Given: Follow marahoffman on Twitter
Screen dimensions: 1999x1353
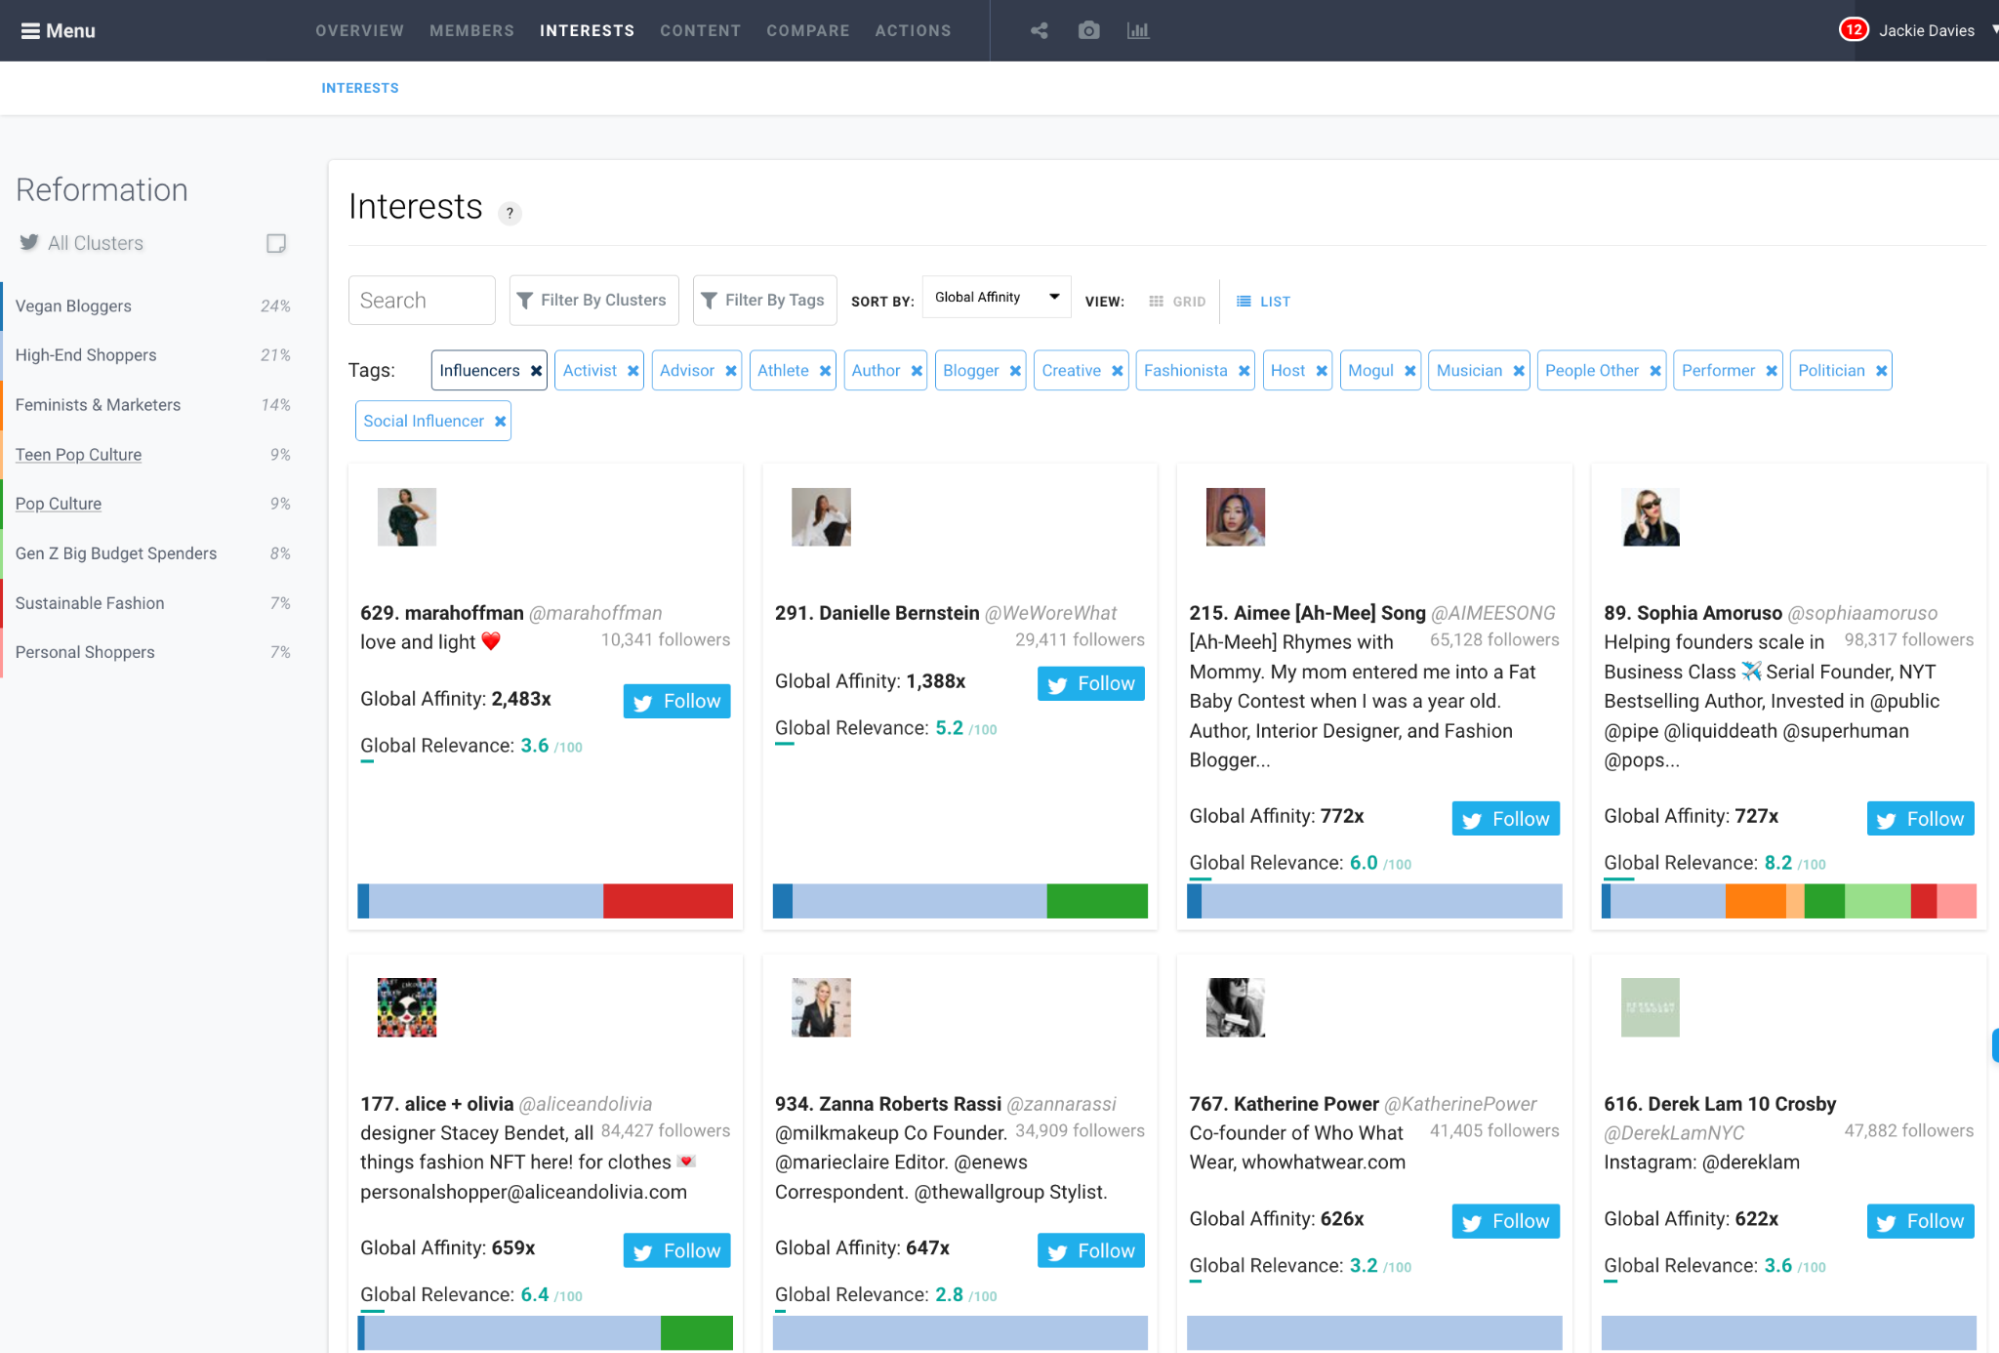Looking at the screenshot, I should (677, 701).
